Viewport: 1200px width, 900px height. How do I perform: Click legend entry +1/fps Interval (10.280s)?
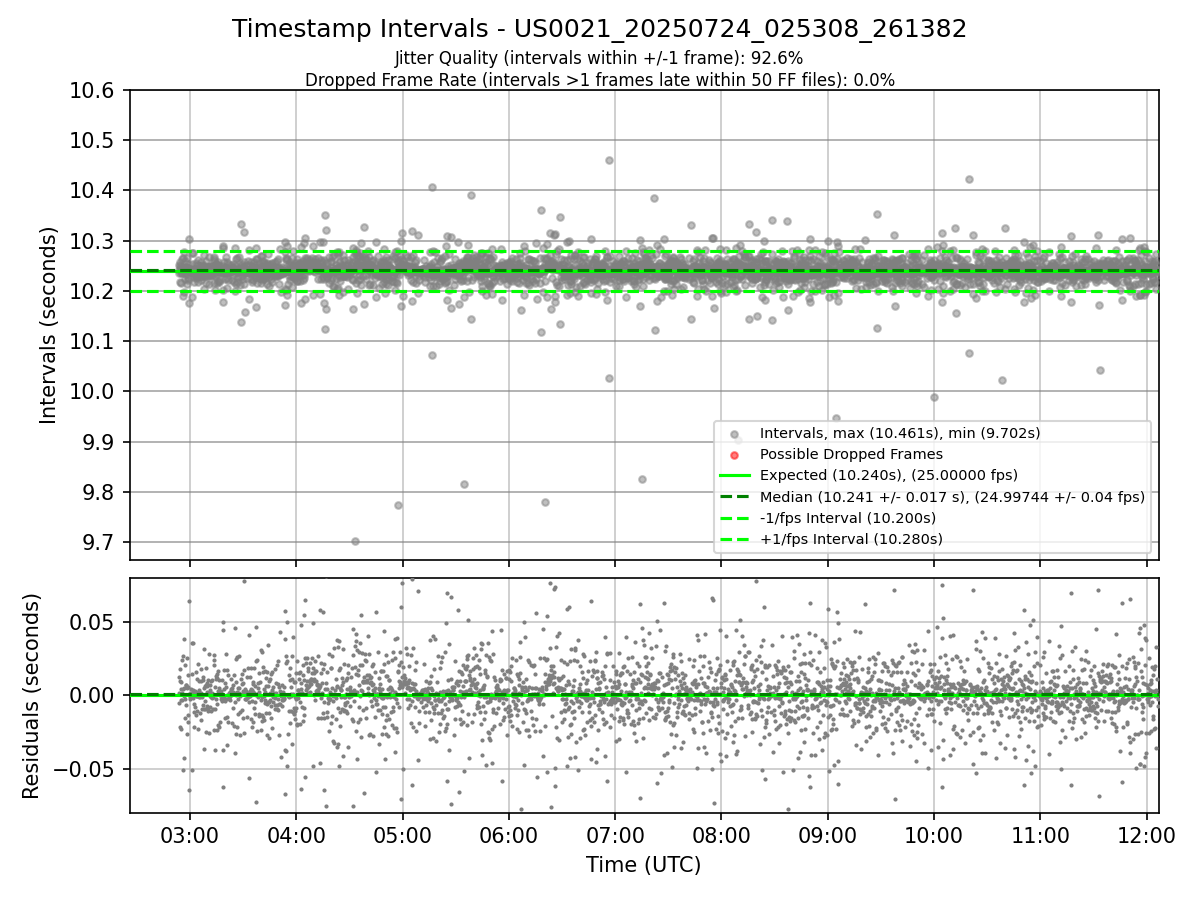tap(851, 539)
